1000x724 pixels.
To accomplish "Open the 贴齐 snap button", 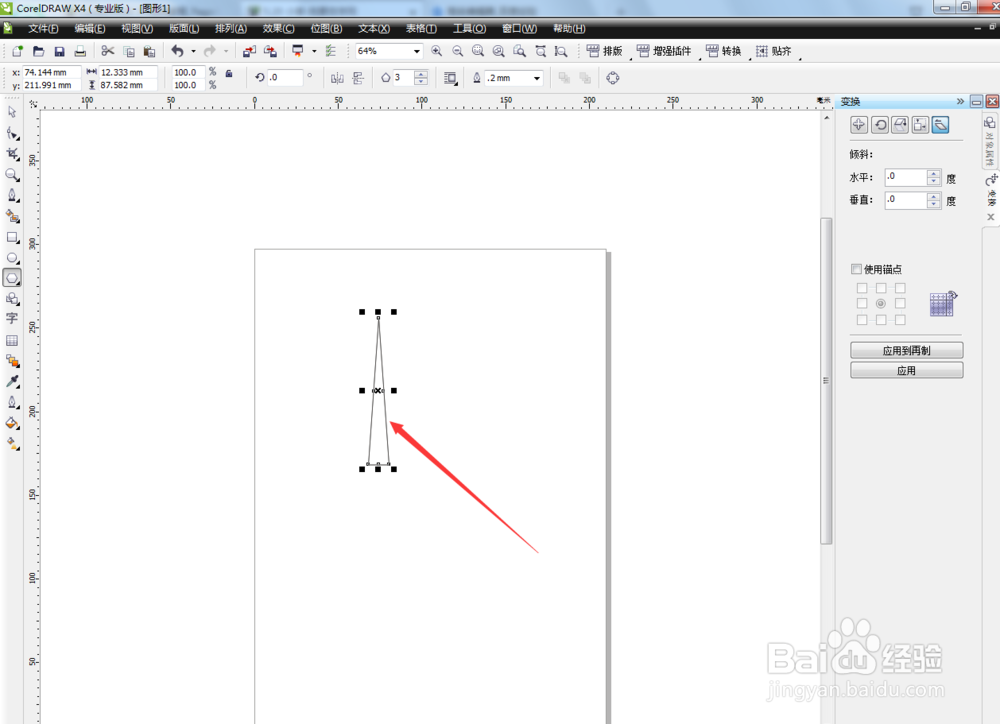I will pyautogui.click(x=774, y=51).
